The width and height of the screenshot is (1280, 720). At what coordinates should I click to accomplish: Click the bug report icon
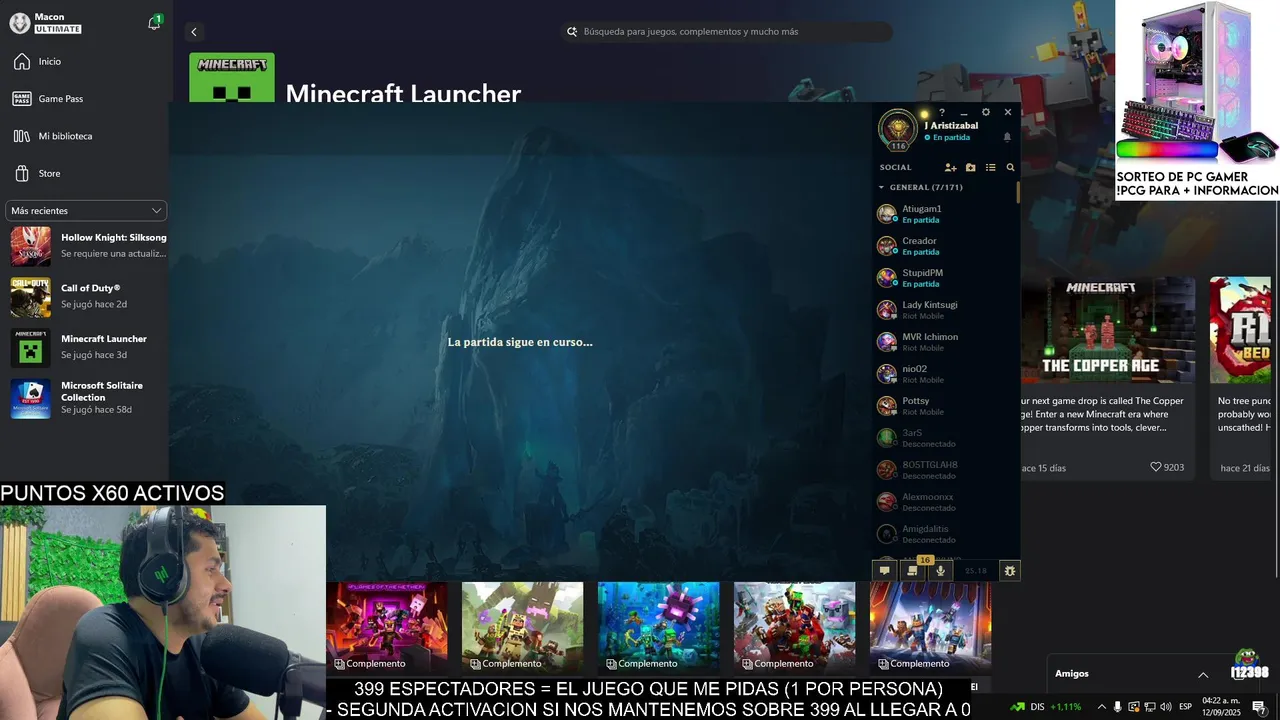(1010, 571)
